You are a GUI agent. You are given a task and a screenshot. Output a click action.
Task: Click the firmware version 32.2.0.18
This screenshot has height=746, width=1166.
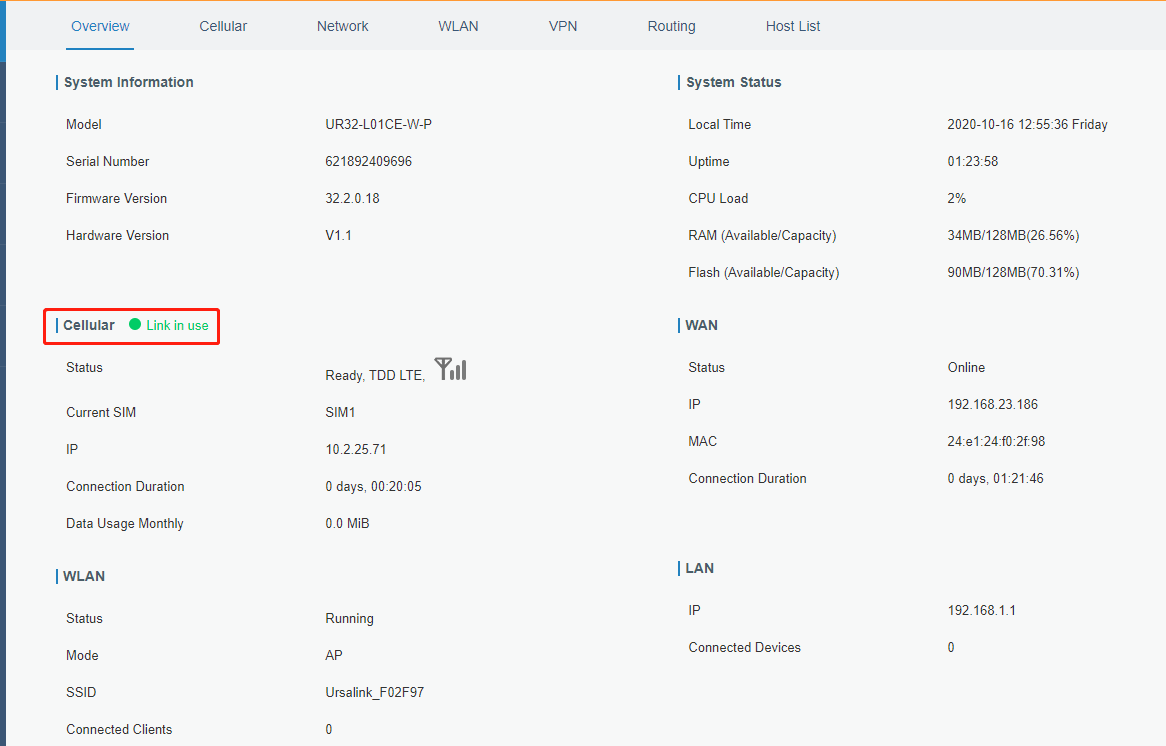[x=352, y=198]
